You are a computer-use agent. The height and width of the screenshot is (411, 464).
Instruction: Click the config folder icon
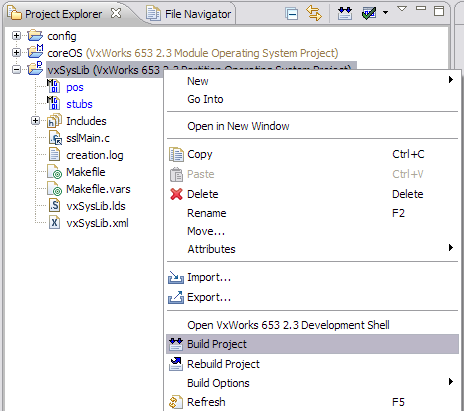[35, 35]
